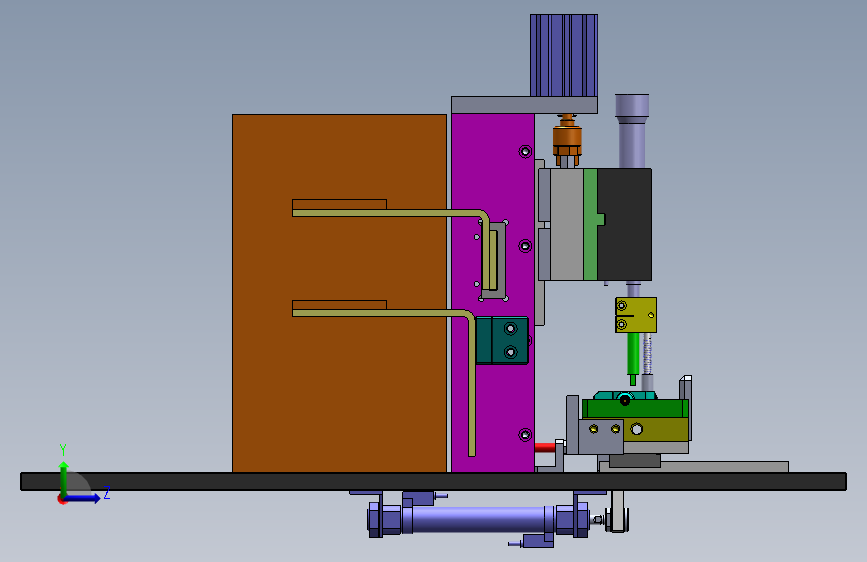Click the clevis rod end on the cylinder
The image size is (867, 562).
point(617,519)
